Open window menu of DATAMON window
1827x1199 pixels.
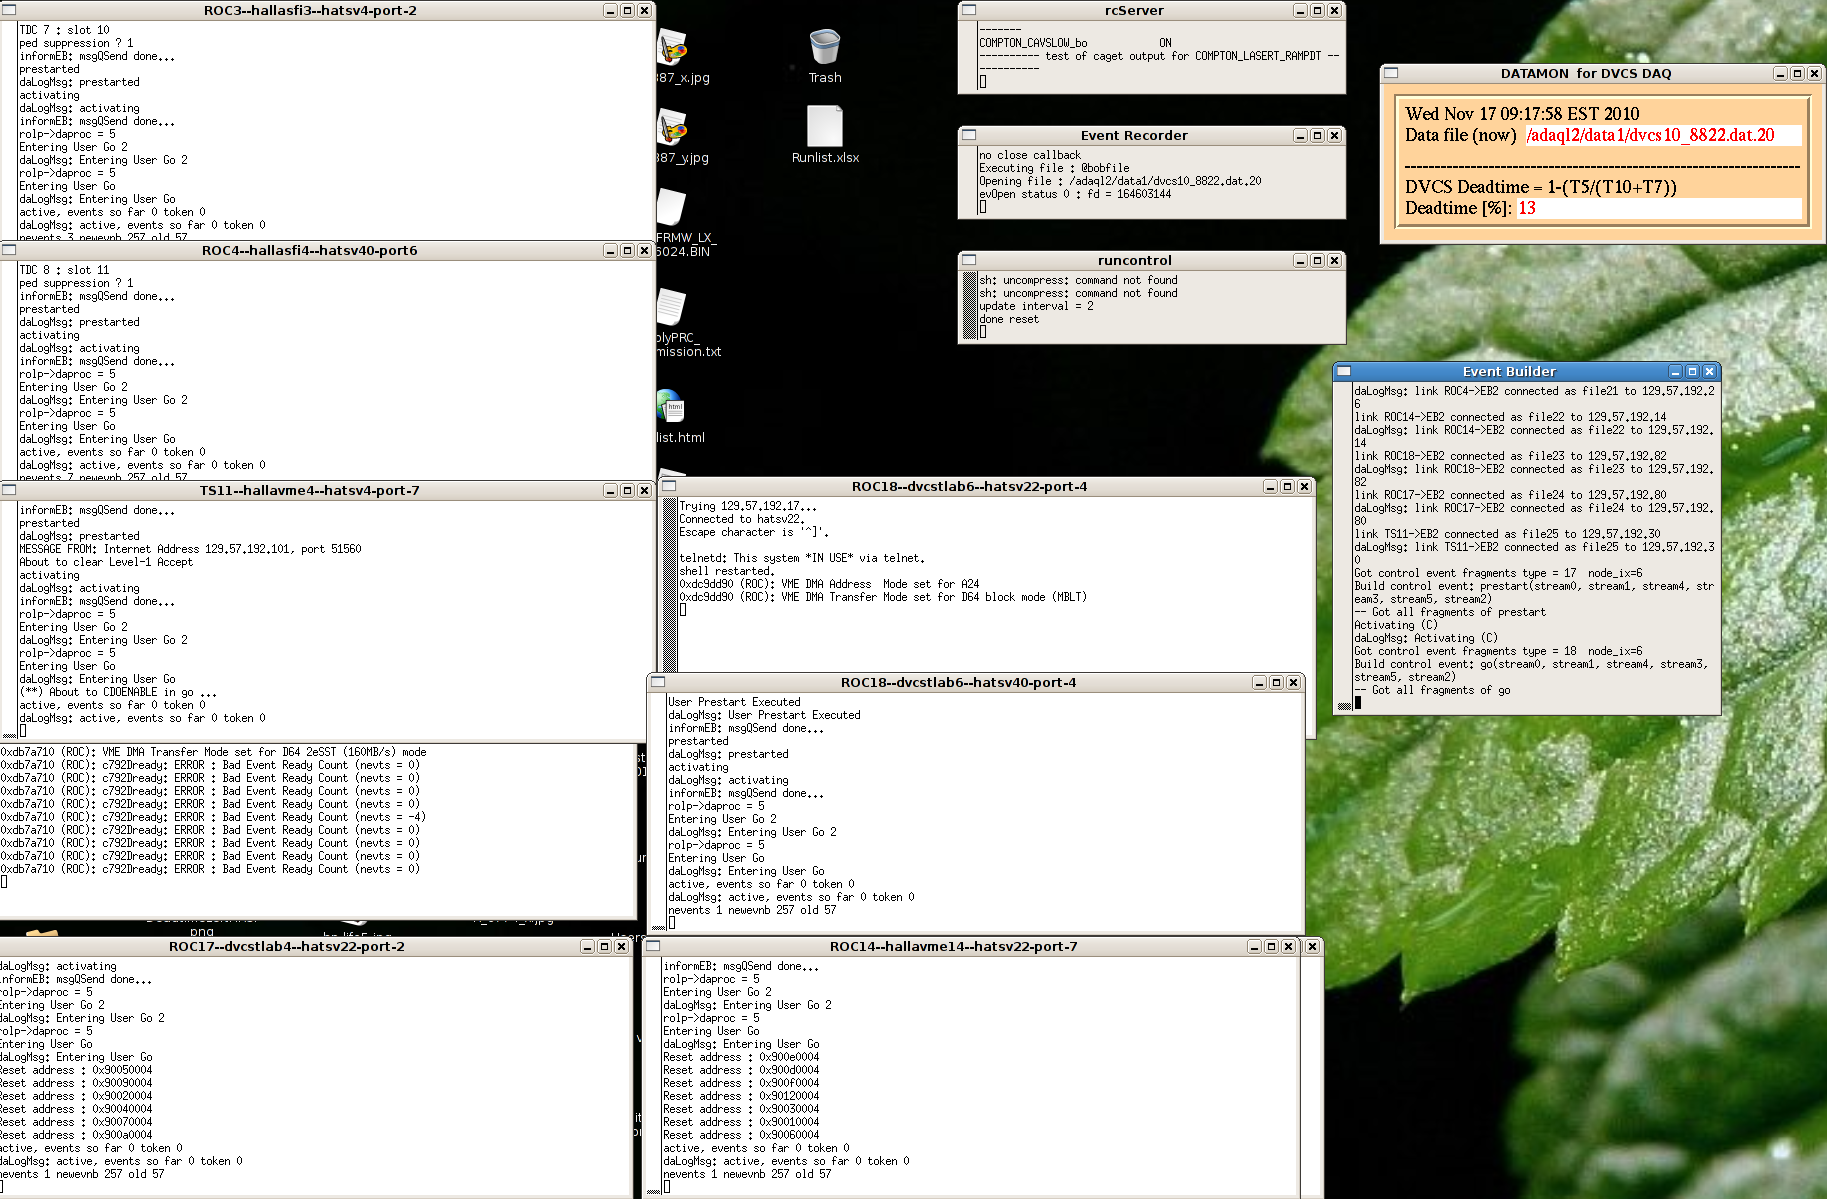1391,73
